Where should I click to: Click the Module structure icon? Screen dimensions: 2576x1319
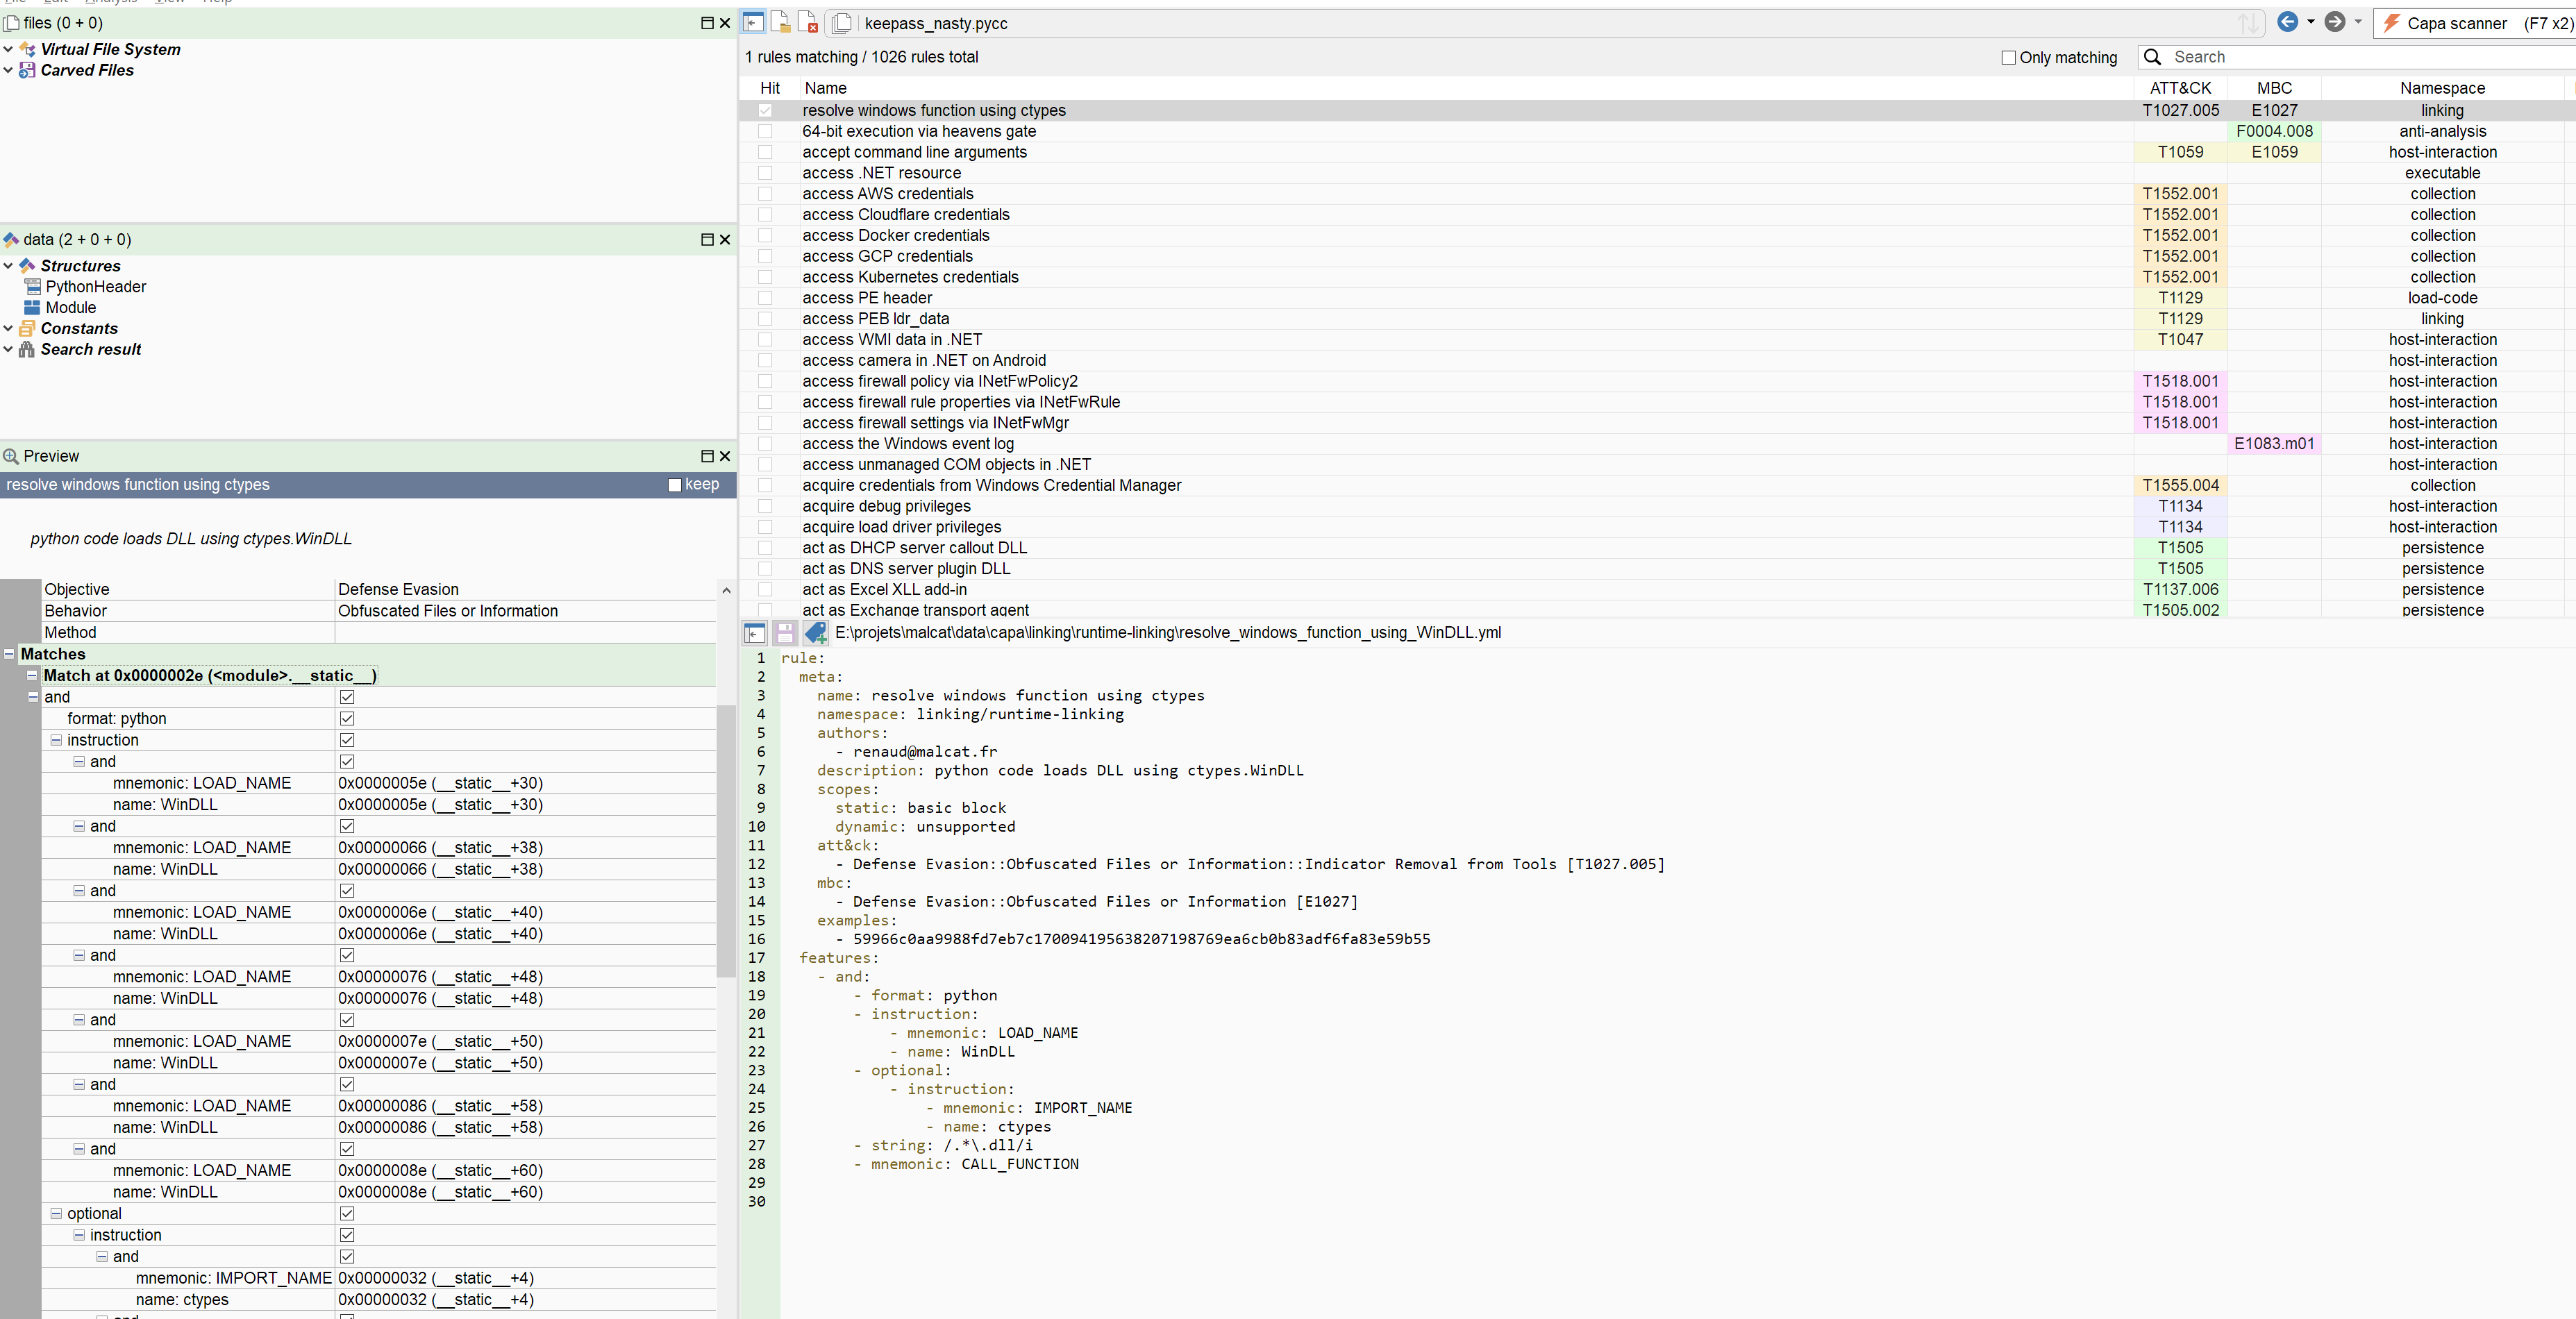pyautogui.click(x=33, y=308)
